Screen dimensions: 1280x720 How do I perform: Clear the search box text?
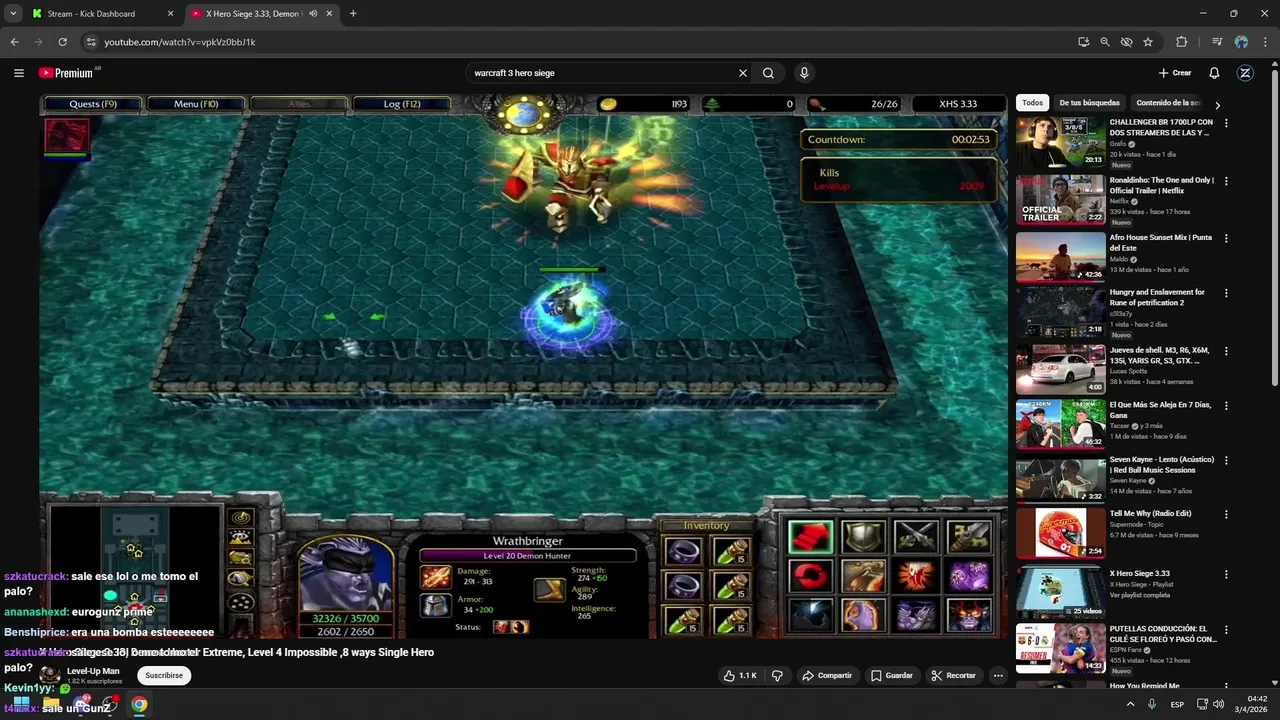(x=743, y=73)
